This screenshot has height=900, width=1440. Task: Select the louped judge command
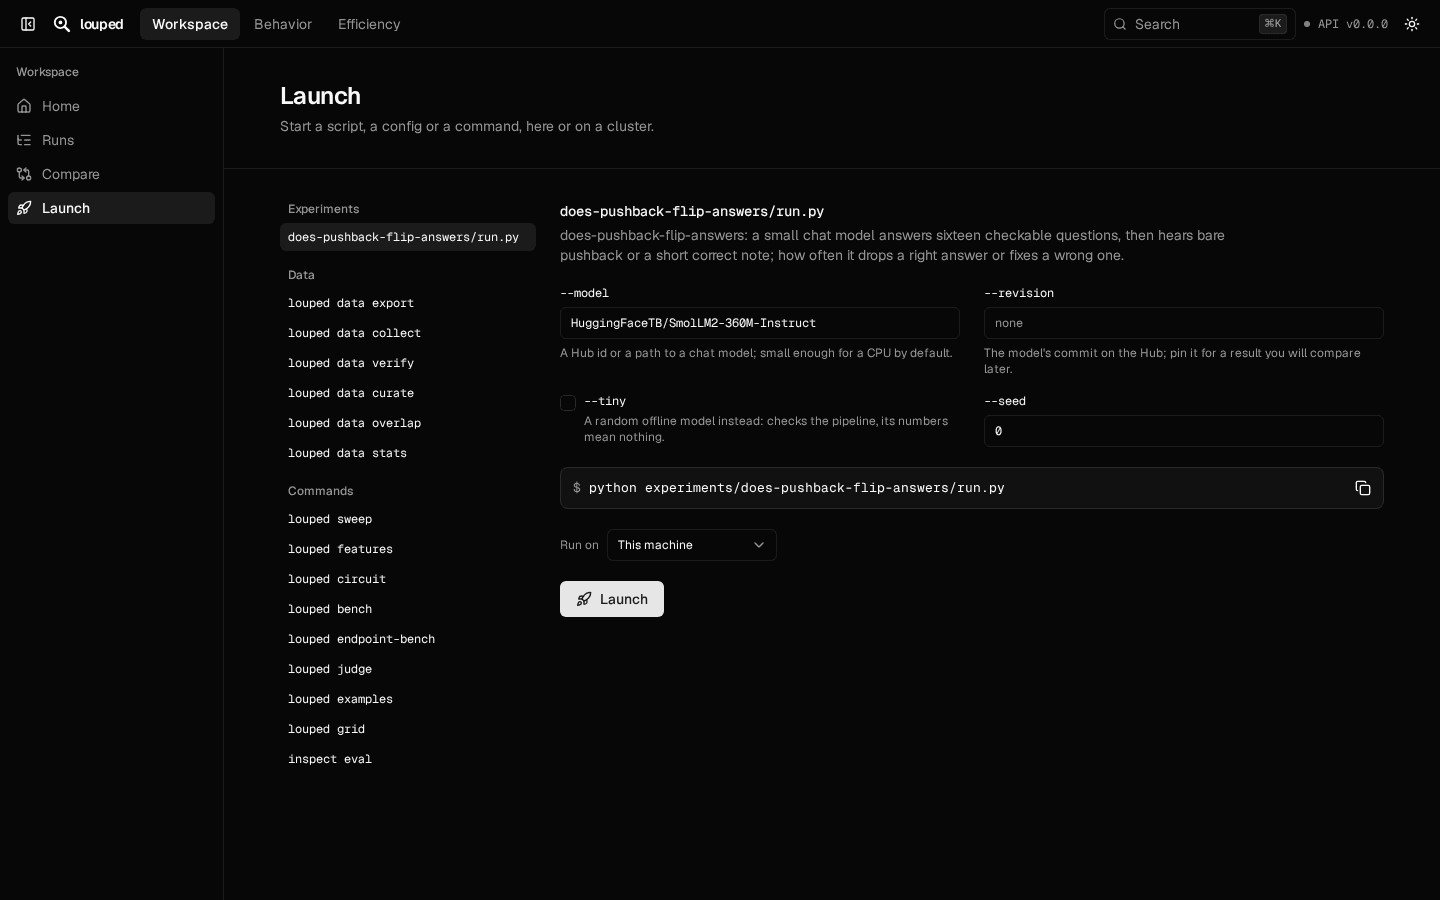(408, 669)
